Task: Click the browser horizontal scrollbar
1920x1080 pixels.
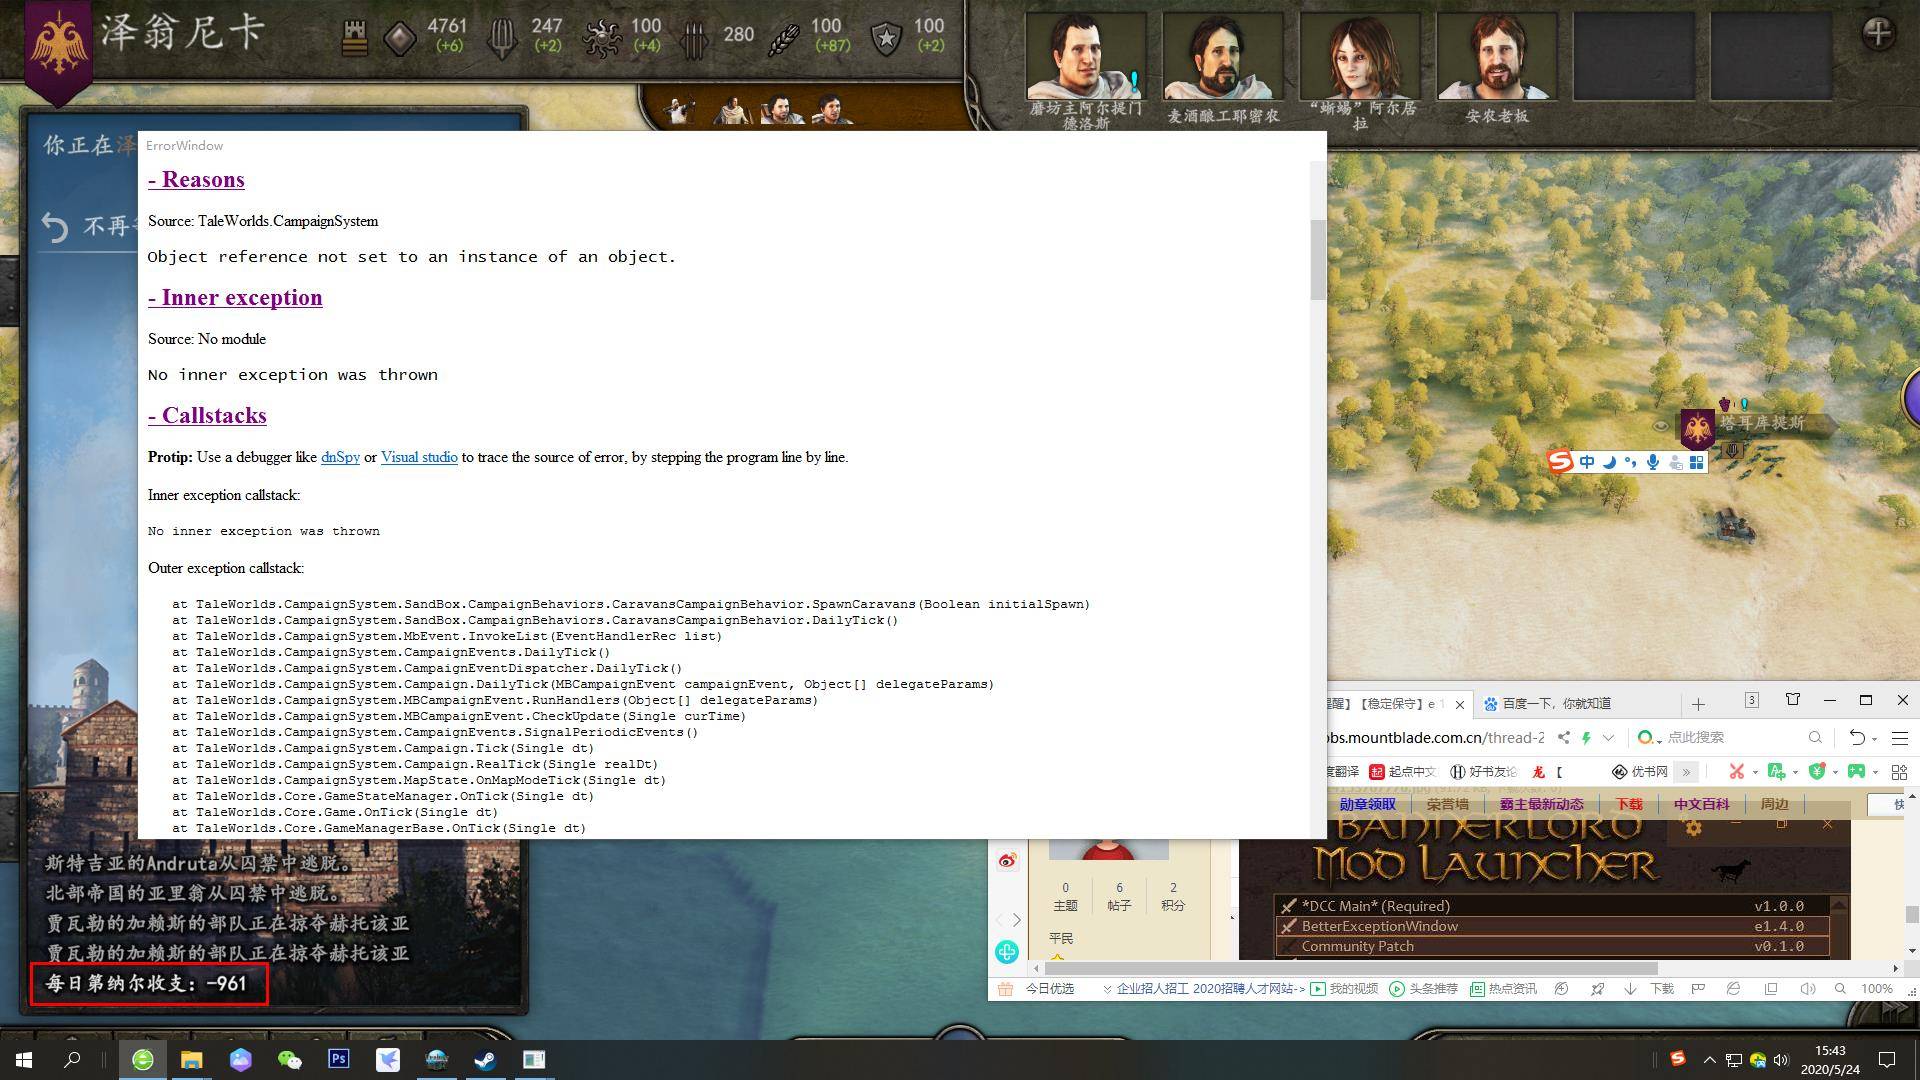Action: [1351, 968]
